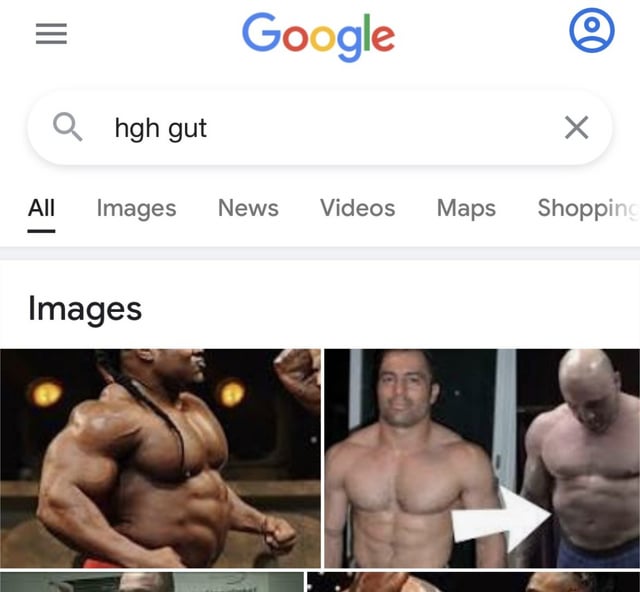Clear the search text with X icon

(576, 127)
